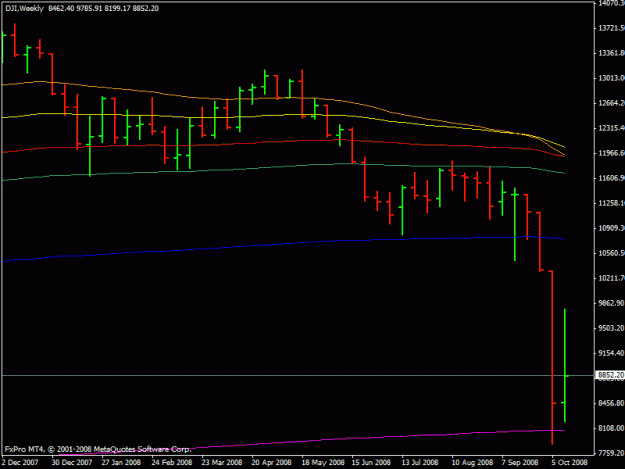Click the 10211 price axis label
Screen dimensions: 625x469
click(x=611, y=278)
